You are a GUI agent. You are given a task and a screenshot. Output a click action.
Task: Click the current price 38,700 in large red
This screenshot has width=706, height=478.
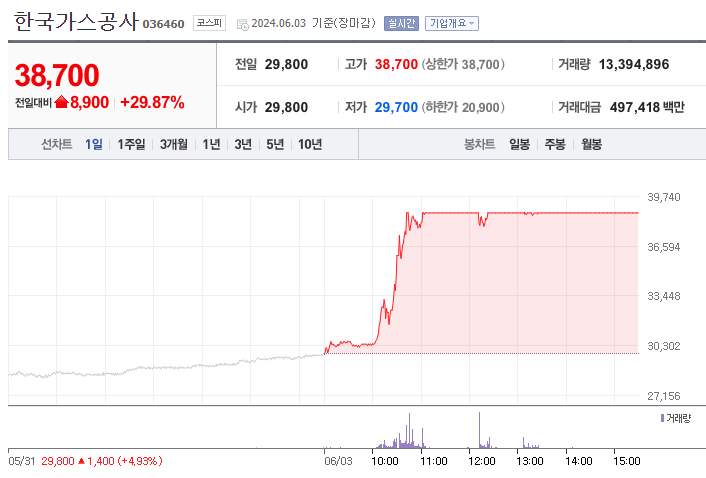pyautogui.click(x=57, y=75)
